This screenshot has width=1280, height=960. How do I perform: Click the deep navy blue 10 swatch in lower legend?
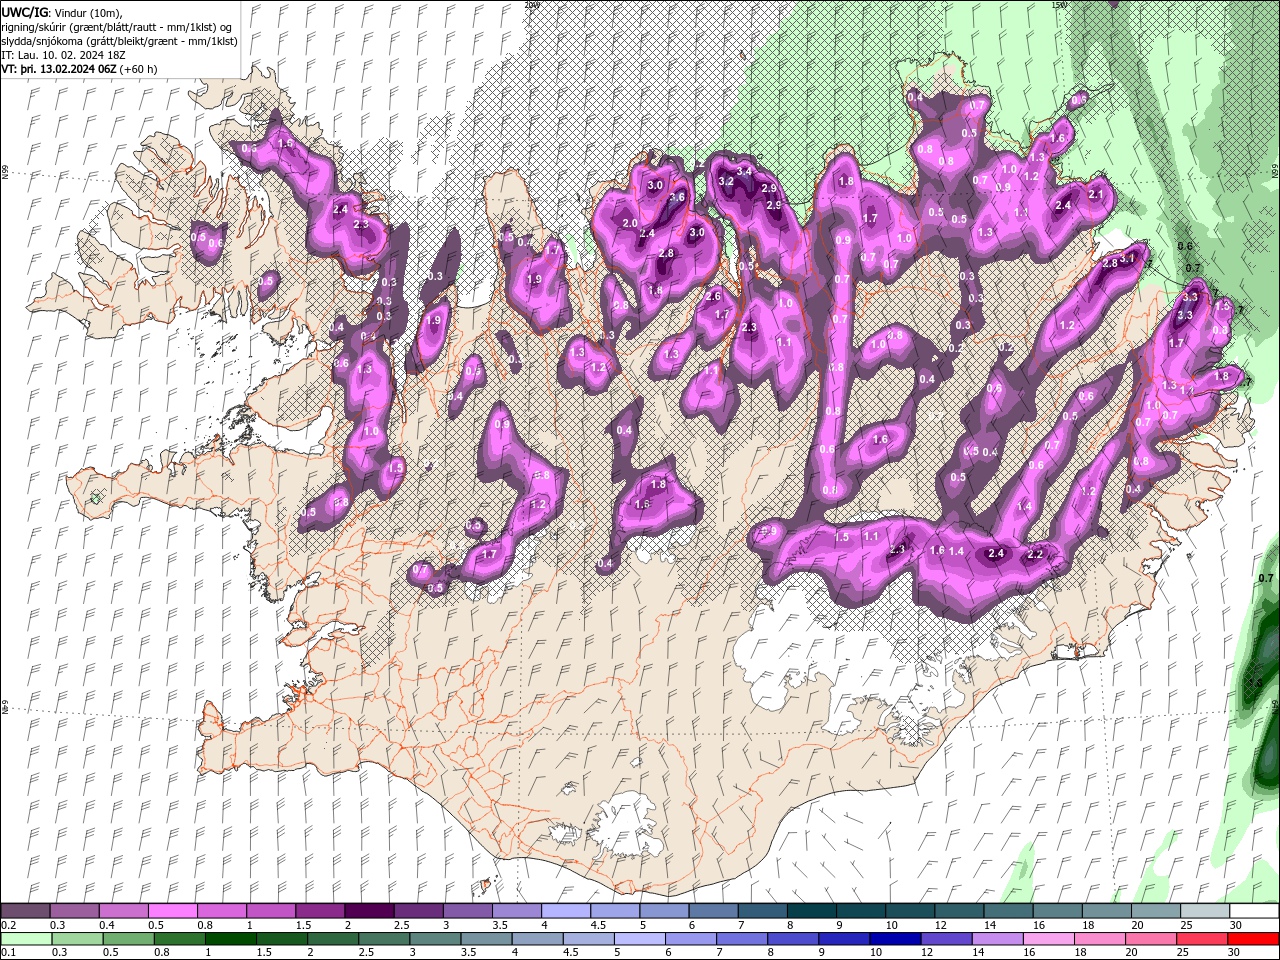[895, 939]
